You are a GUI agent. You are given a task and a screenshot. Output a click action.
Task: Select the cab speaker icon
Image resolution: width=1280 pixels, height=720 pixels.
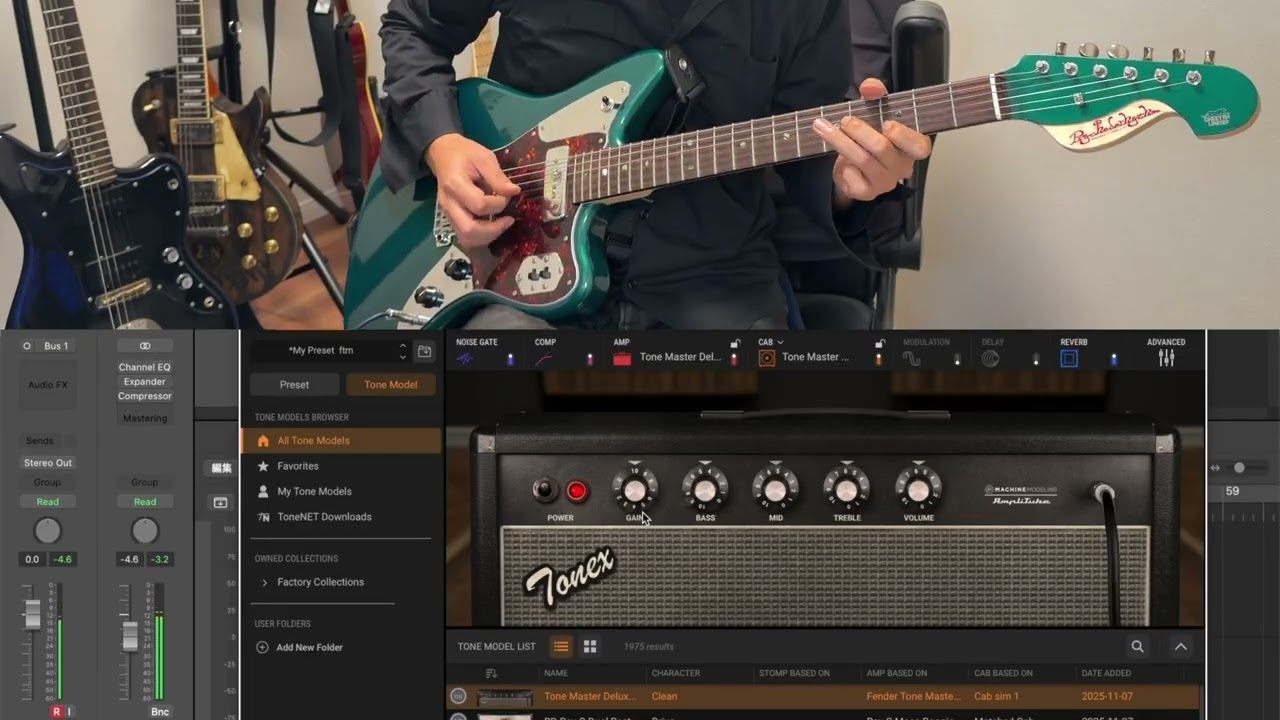767,358
